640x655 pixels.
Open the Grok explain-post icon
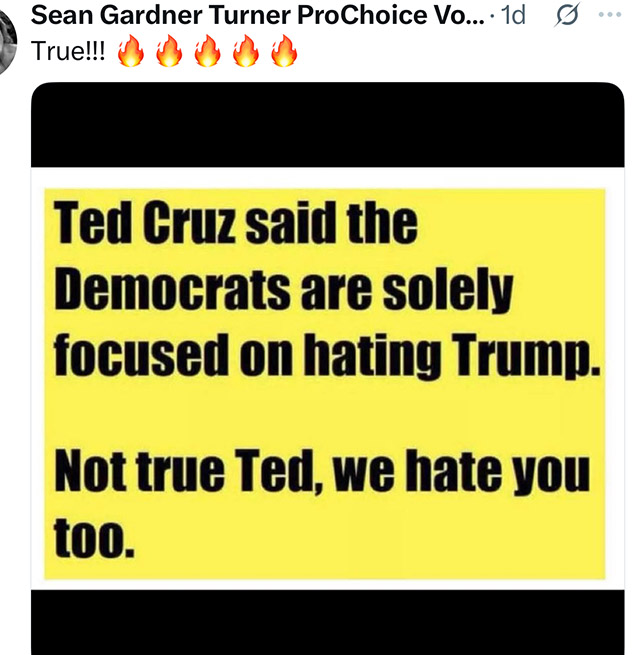pos(567,15)
